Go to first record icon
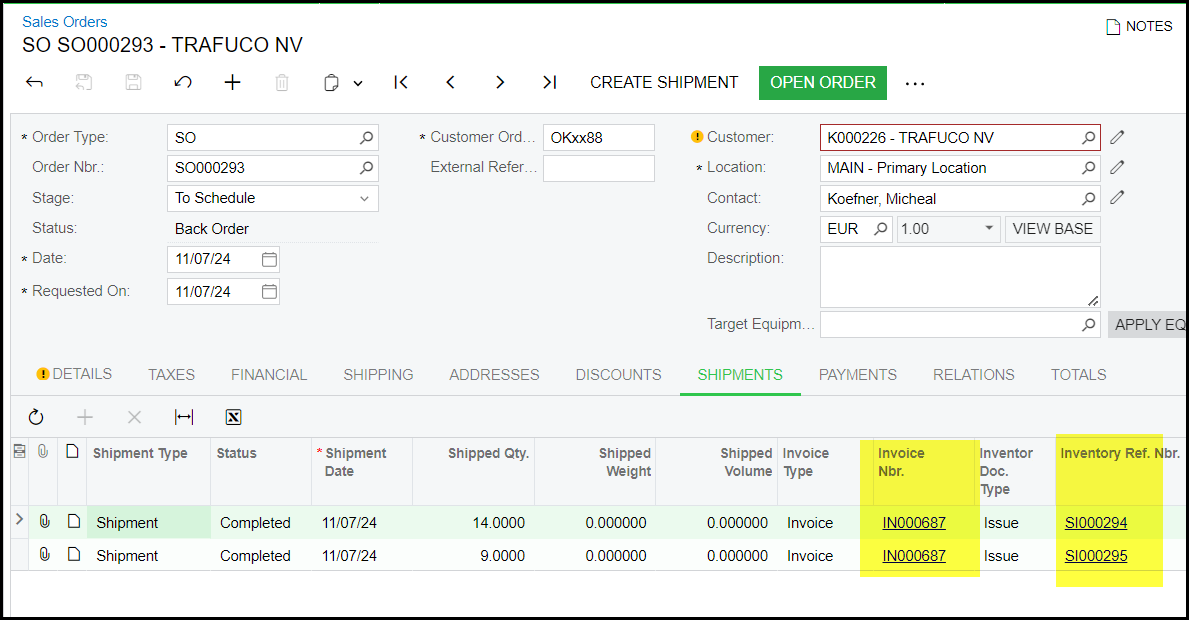Screen dimensions: 1189x620 (x=401, y=83)
